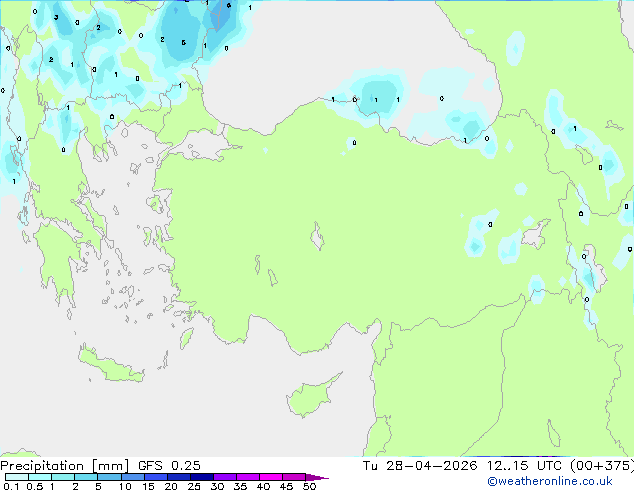This screenshot has width=634, height=490.
Task: Select the 35–40 mm legend swatch
Action: tap(247, 477)
